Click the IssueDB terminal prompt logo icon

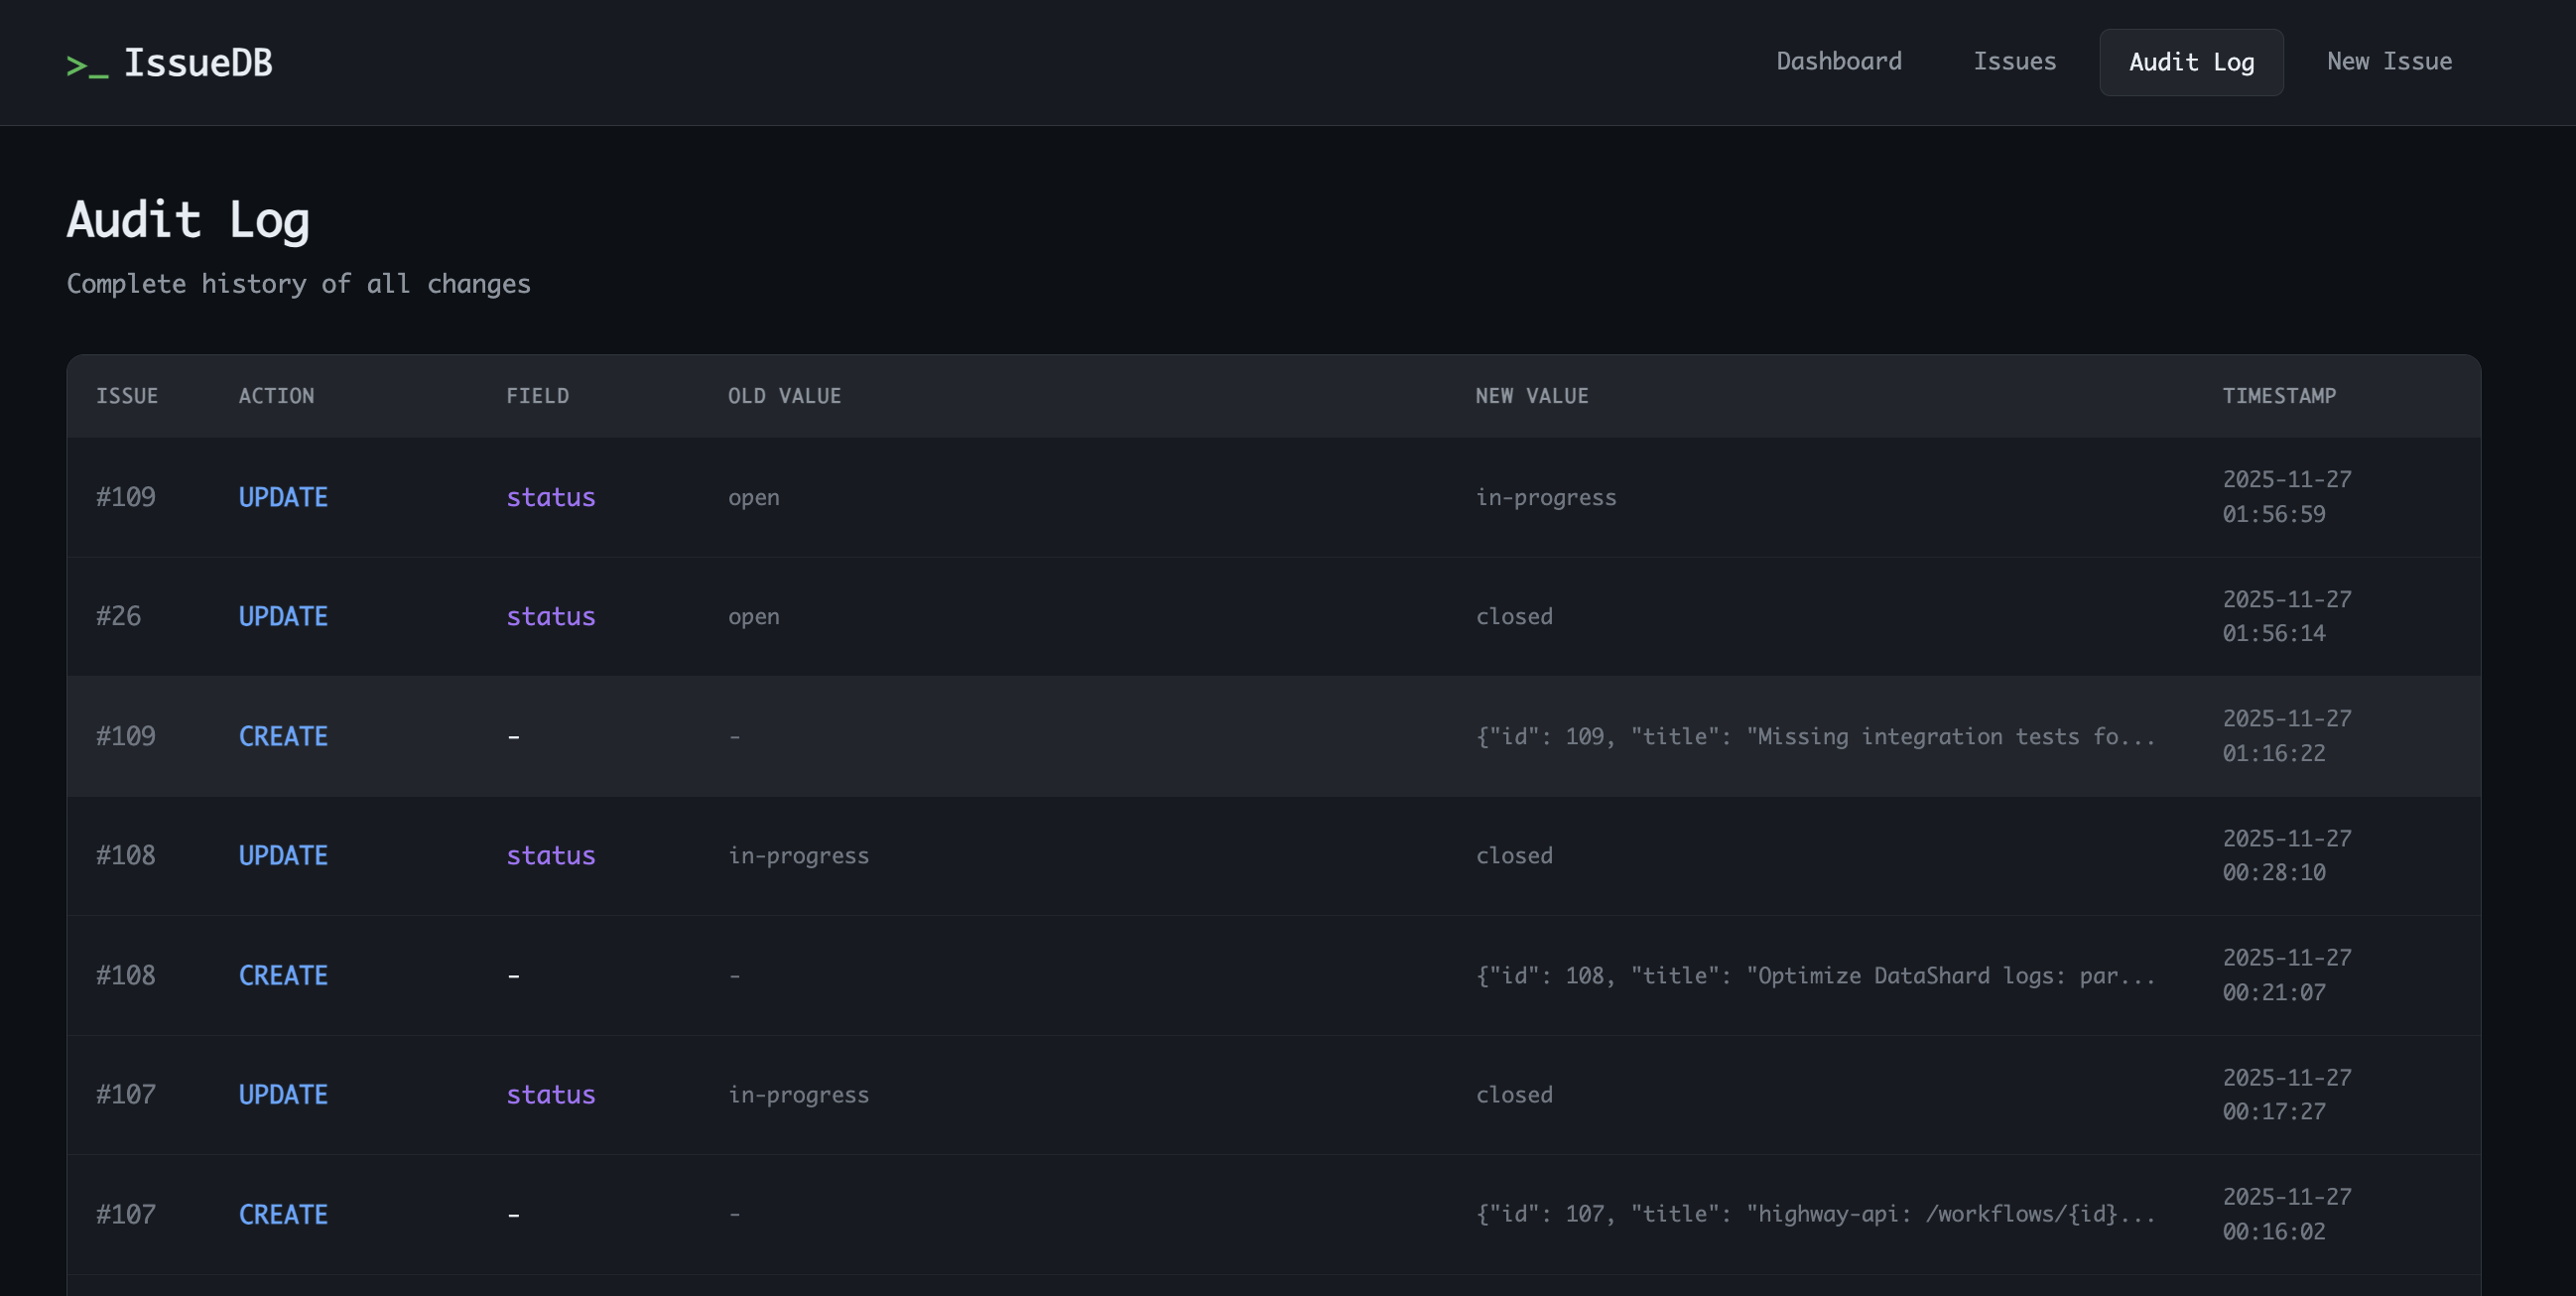click(x=87, y=65)
